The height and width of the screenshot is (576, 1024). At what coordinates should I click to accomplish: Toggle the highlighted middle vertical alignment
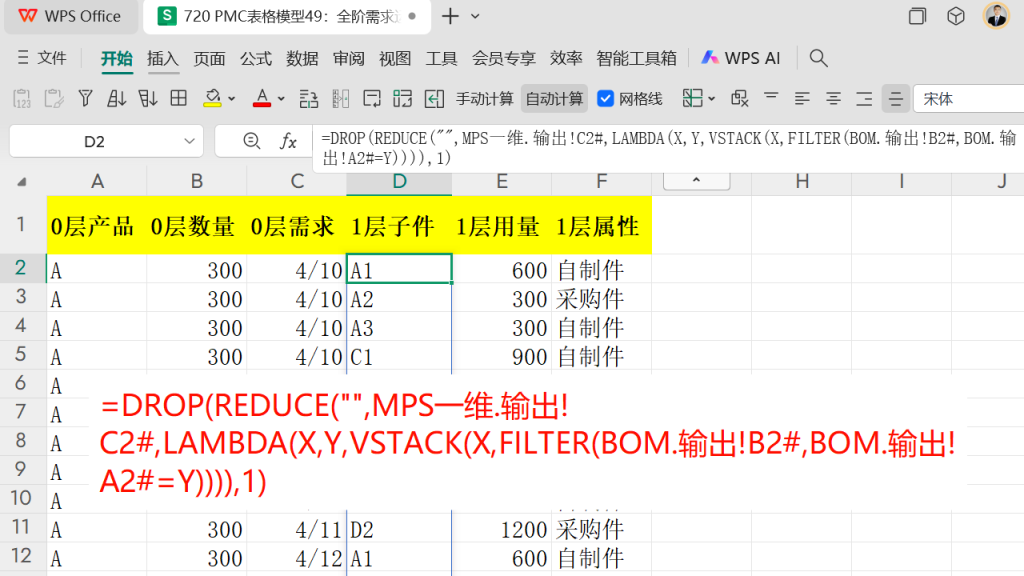[x=895, y=99]
